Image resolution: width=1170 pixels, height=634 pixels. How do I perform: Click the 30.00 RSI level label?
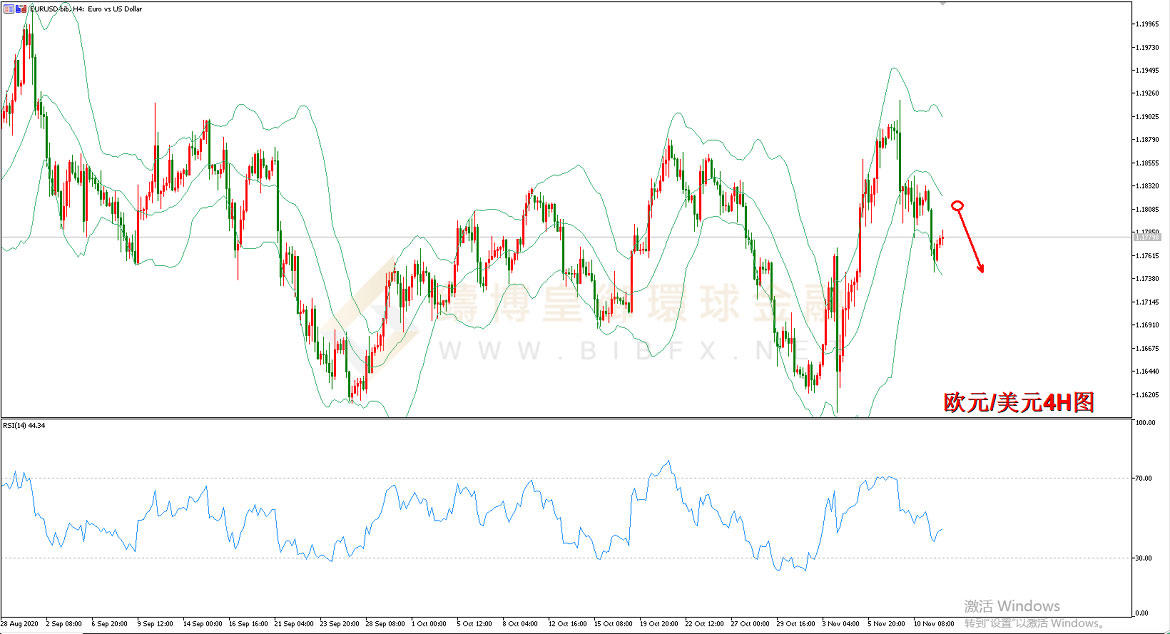click(1144, 558)
